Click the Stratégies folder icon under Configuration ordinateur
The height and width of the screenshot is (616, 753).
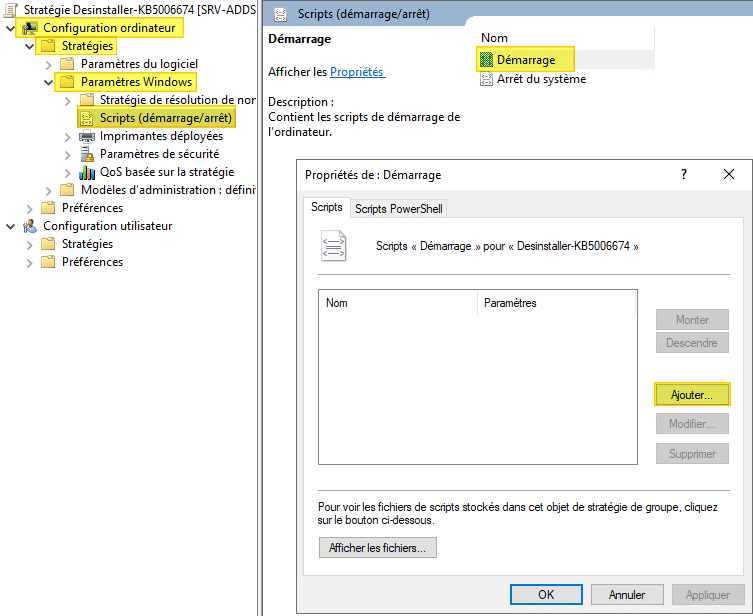tap(48, 46)
